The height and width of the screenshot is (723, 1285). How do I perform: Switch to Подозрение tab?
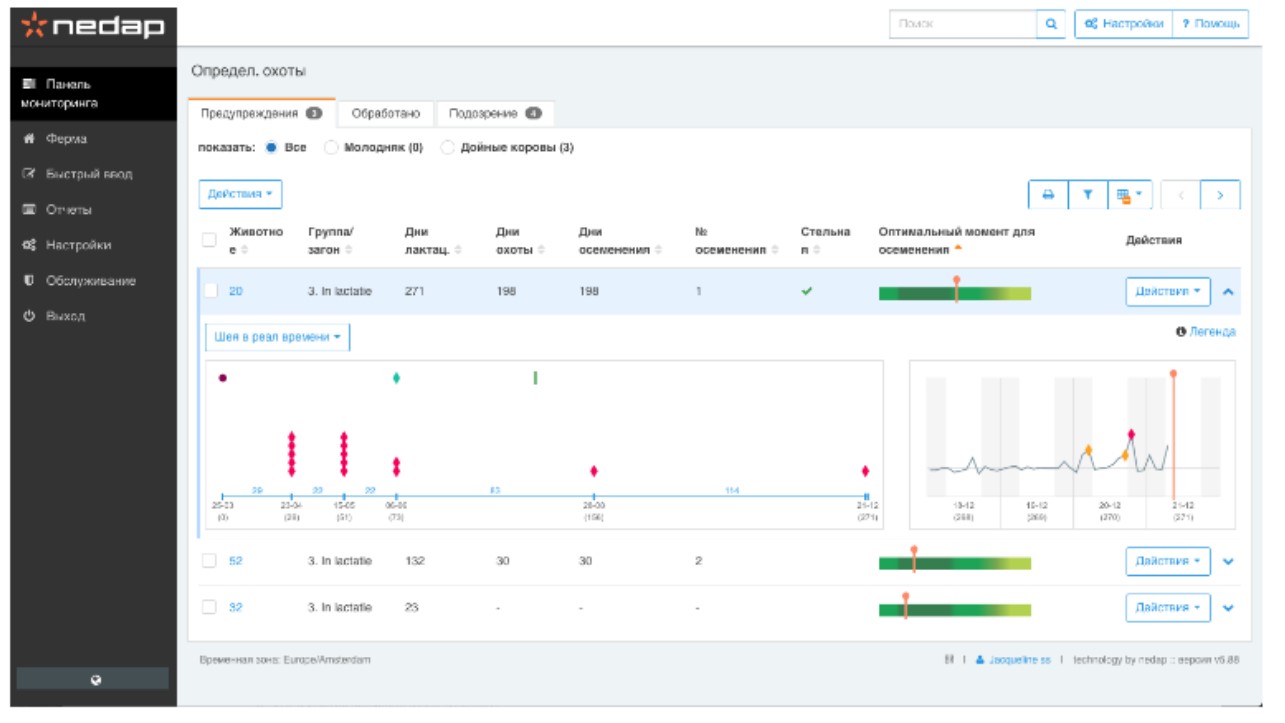[495, 114]
